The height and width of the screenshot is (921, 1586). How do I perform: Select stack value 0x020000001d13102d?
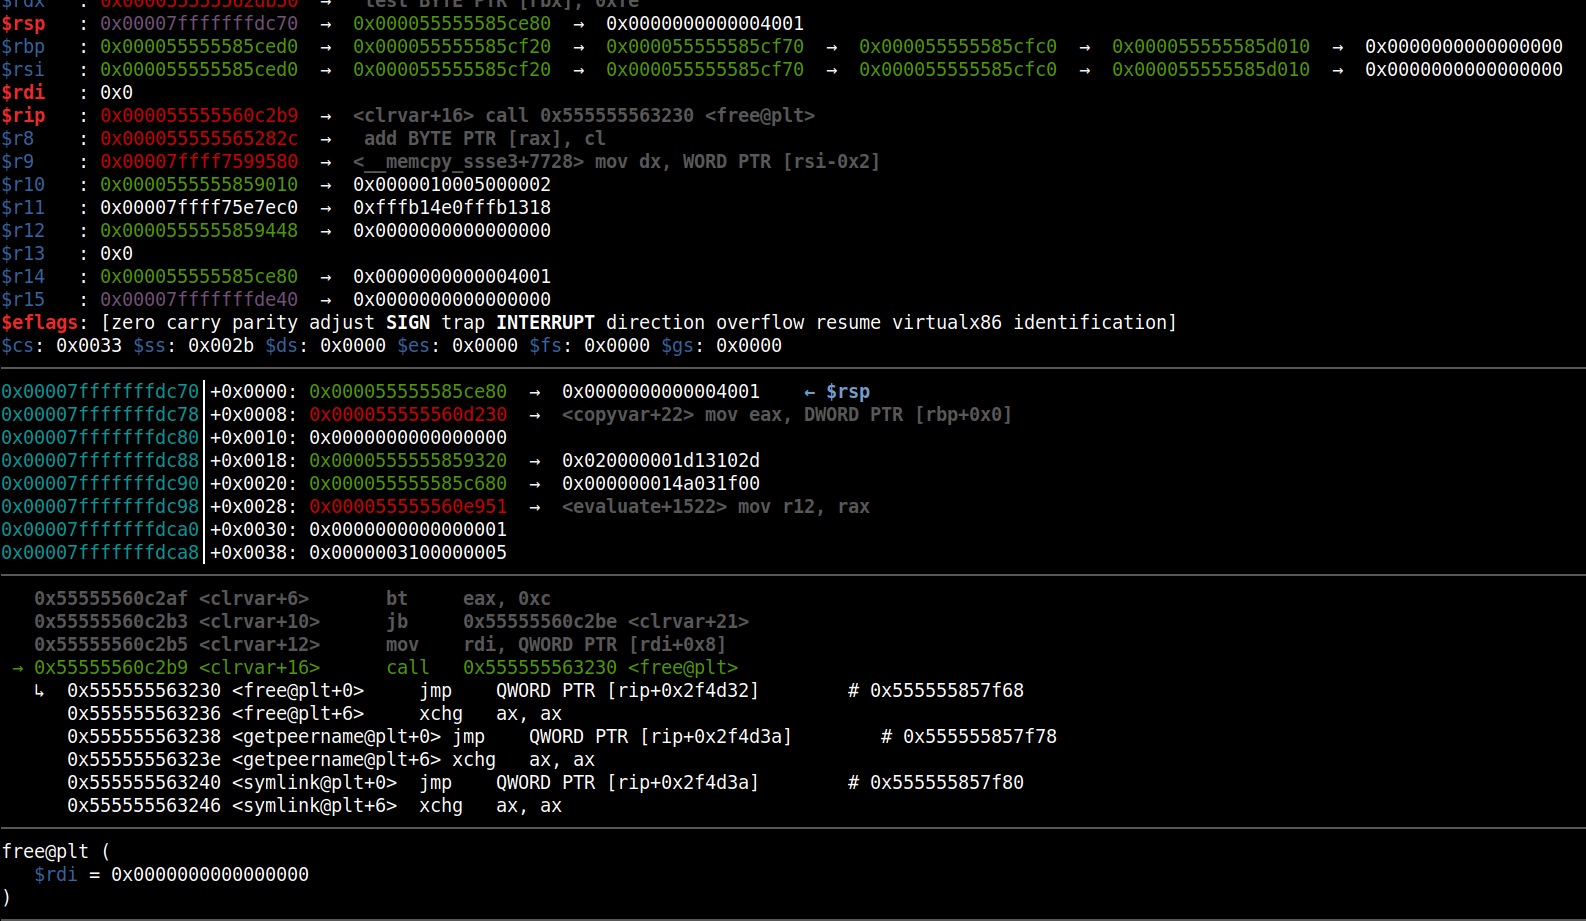(x=661, y=460)
